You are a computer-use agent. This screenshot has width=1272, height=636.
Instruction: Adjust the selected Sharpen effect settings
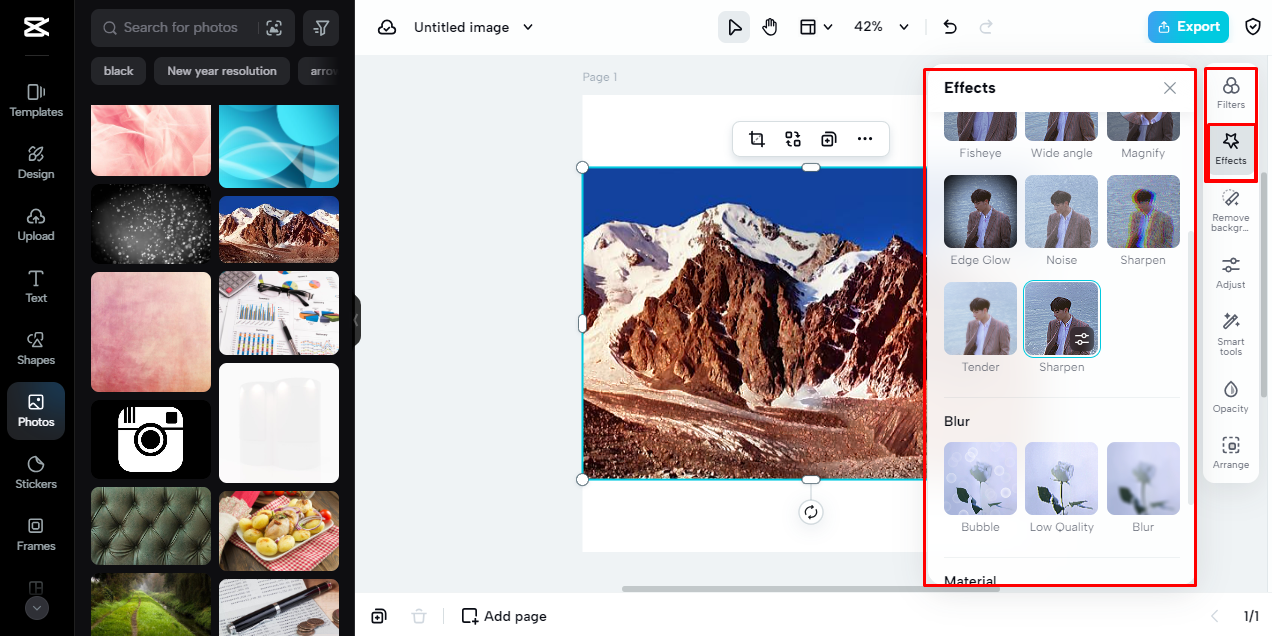tap(1082, 340)
